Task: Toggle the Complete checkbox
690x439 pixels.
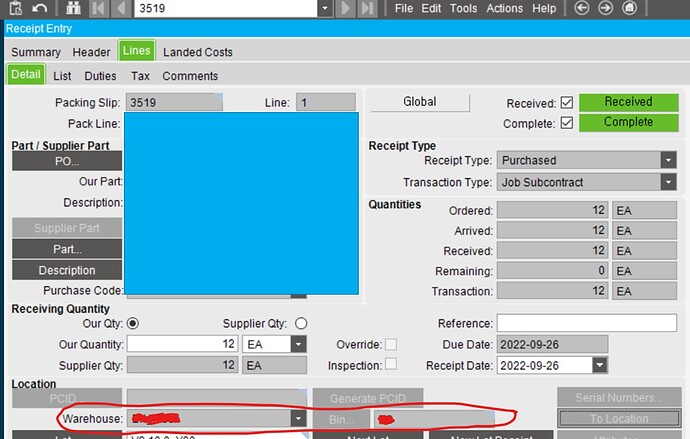Action: click(x=567, y=123)
